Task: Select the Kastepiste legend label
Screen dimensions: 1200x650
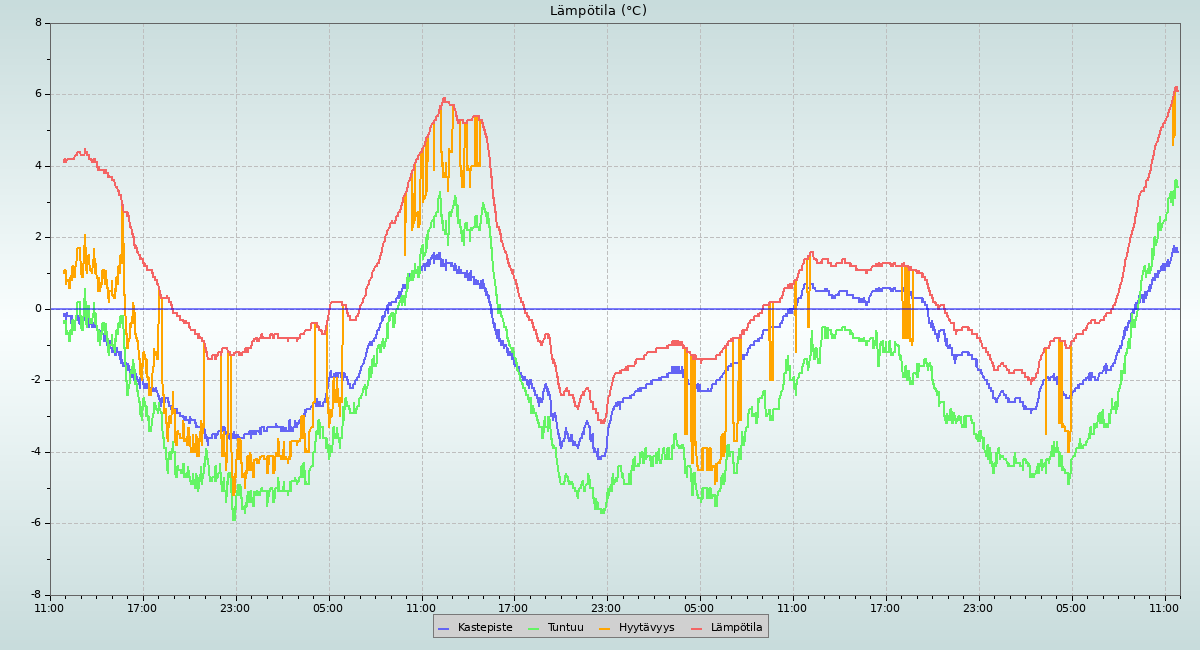Action: click(484, 628)
